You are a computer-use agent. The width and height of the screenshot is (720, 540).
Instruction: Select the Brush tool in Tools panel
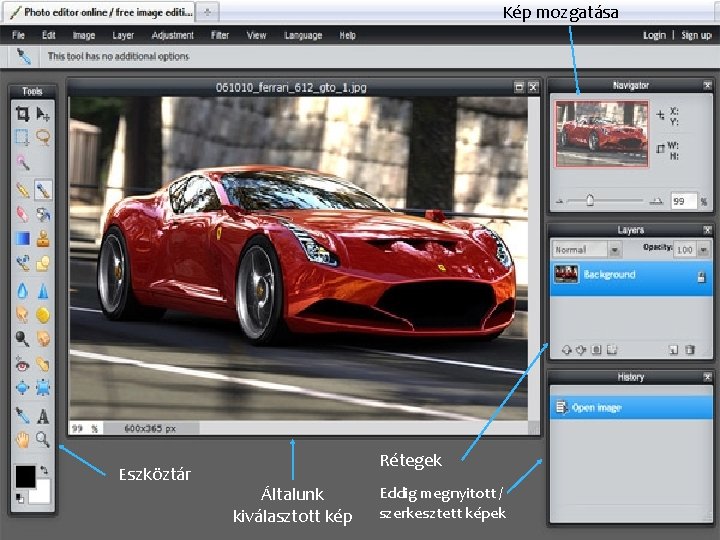pos(43,190)
